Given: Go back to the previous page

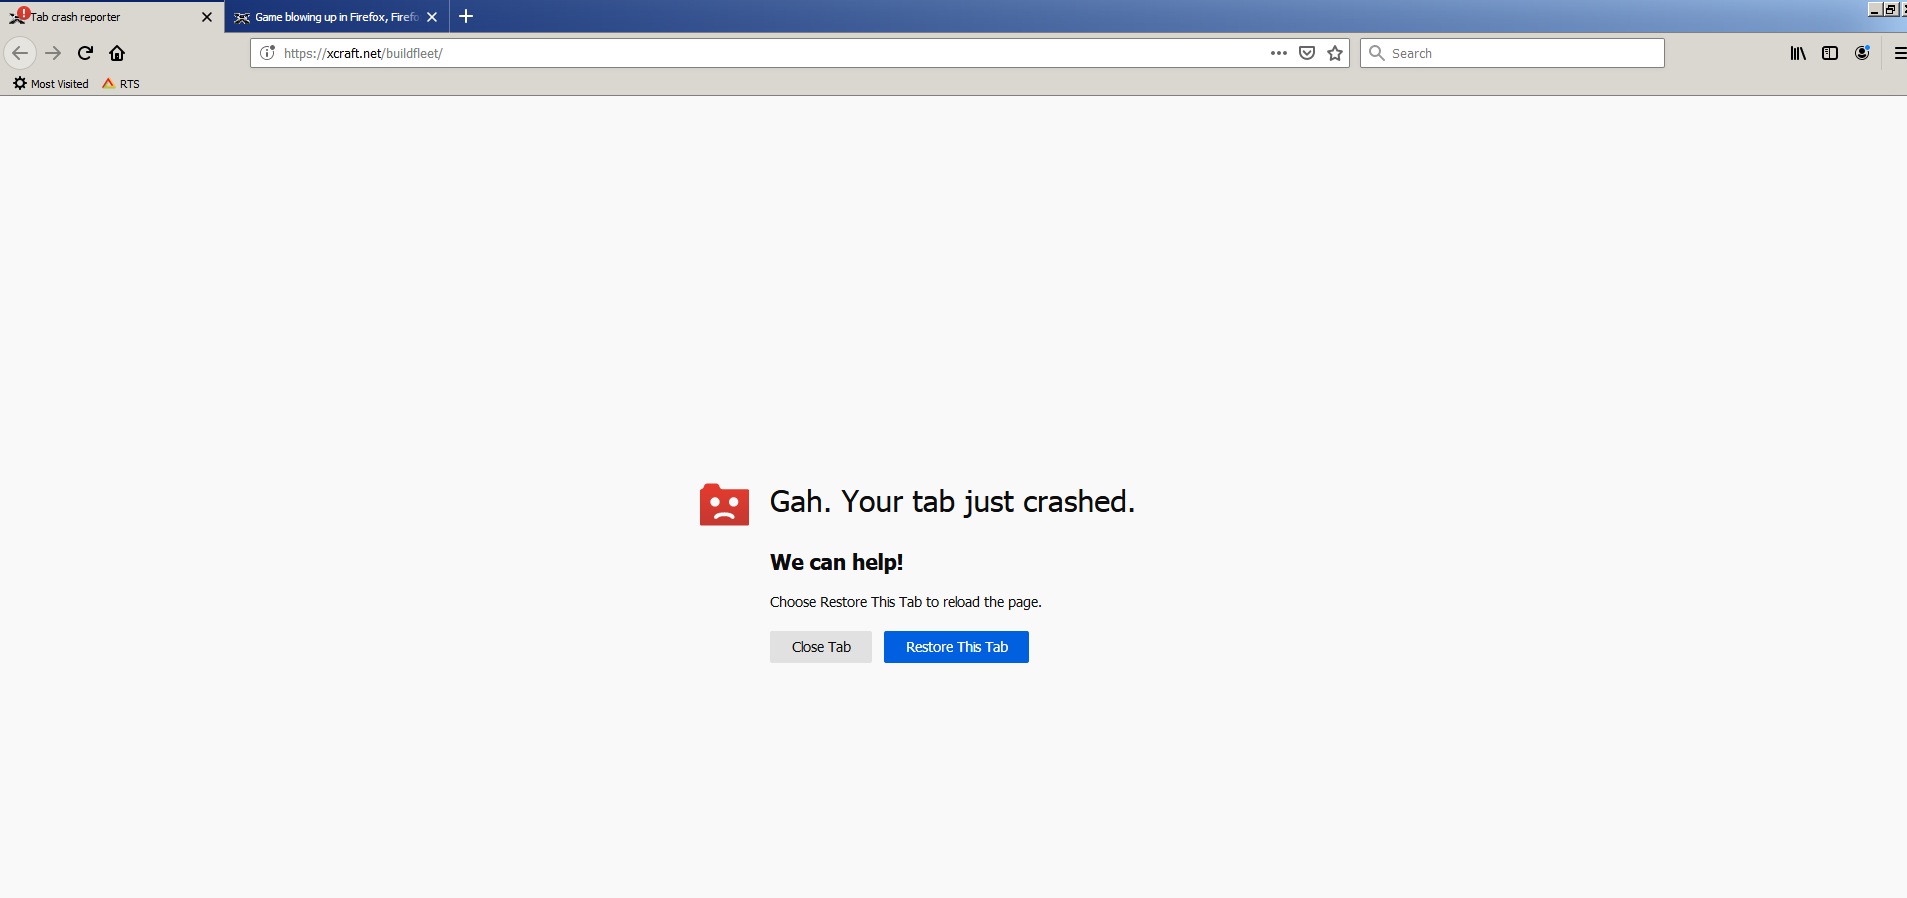Looking at the screenshot, I should point(20,53).
